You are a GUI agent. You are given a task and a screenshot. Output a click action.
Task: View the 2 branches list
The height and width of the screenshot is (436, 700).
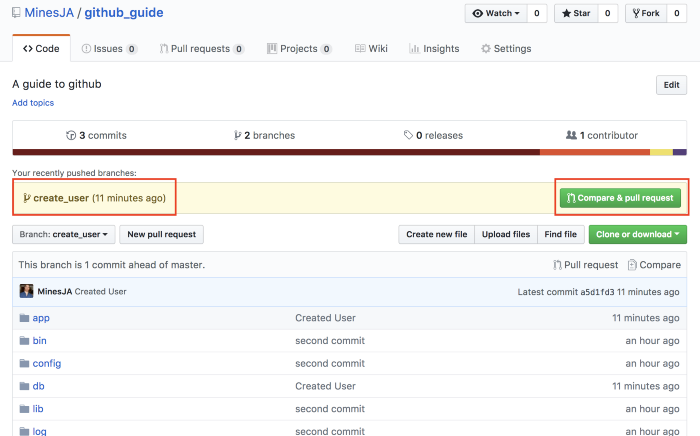264,135
